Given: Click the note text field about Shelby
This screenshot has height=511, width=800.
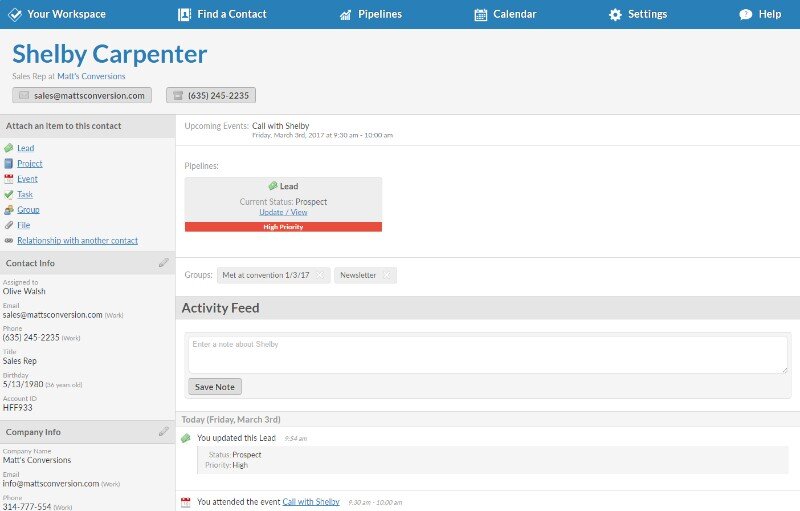Looking at the screenshot, I should pyautogui.click(x=487, y=354).
